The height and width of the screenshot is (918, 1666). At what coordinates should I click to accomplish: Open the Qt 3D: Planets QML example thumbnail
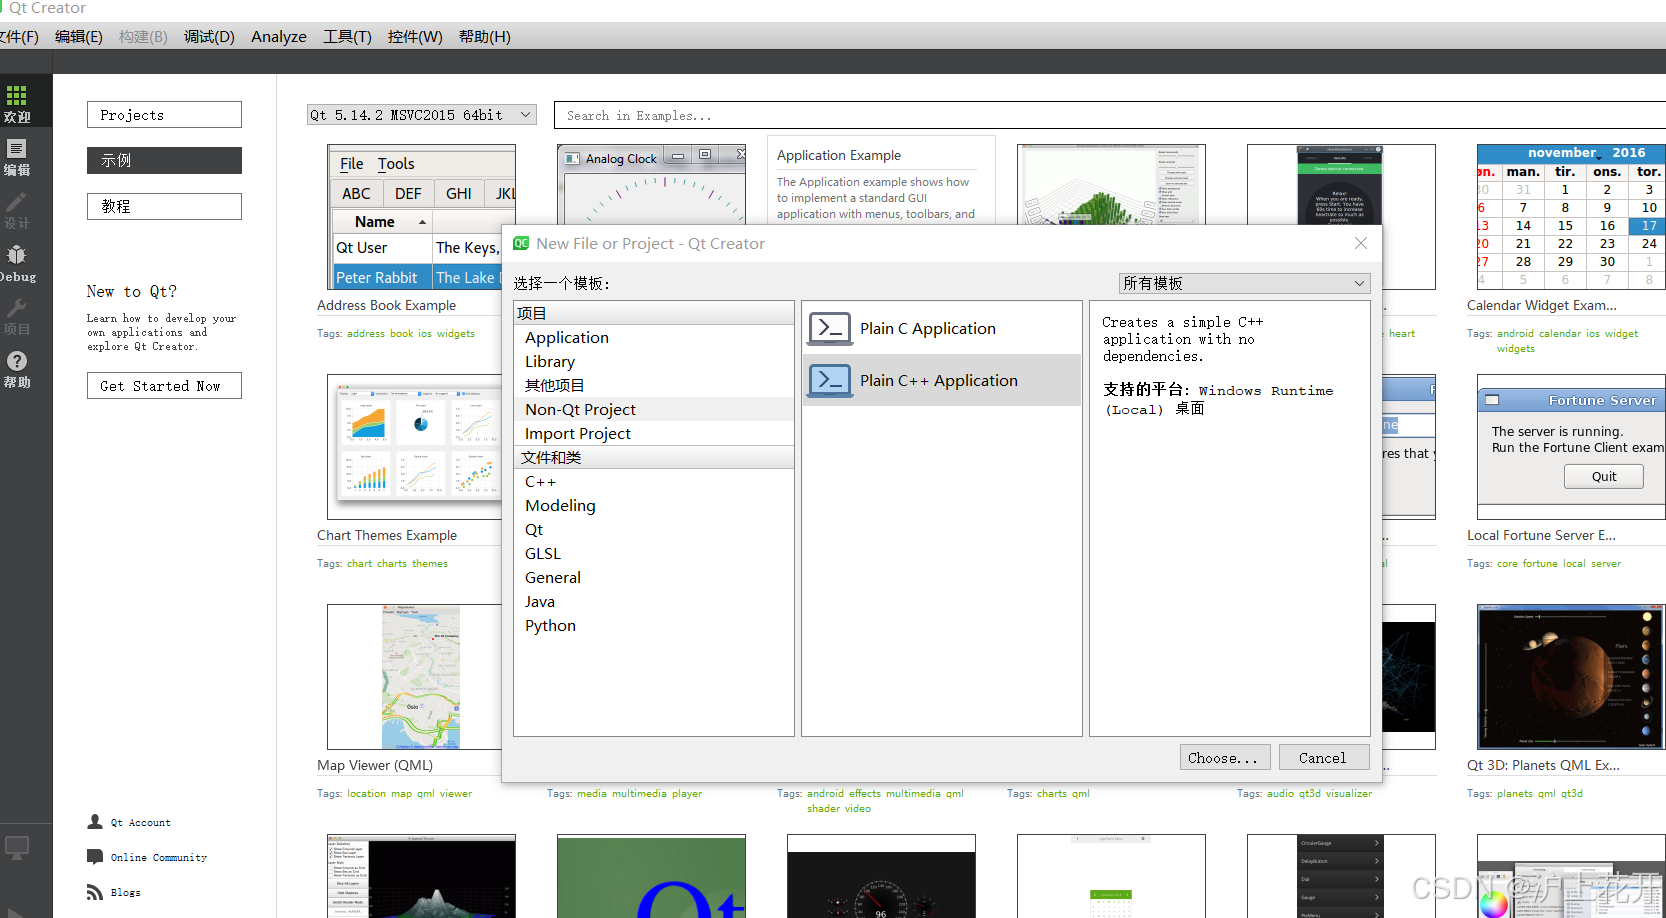click(1571, 677)
